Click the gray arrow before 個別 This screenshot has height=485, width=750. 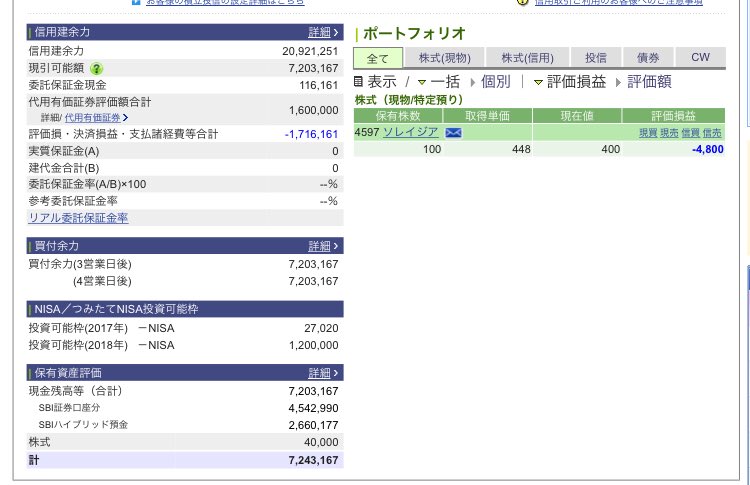point(473,82)
